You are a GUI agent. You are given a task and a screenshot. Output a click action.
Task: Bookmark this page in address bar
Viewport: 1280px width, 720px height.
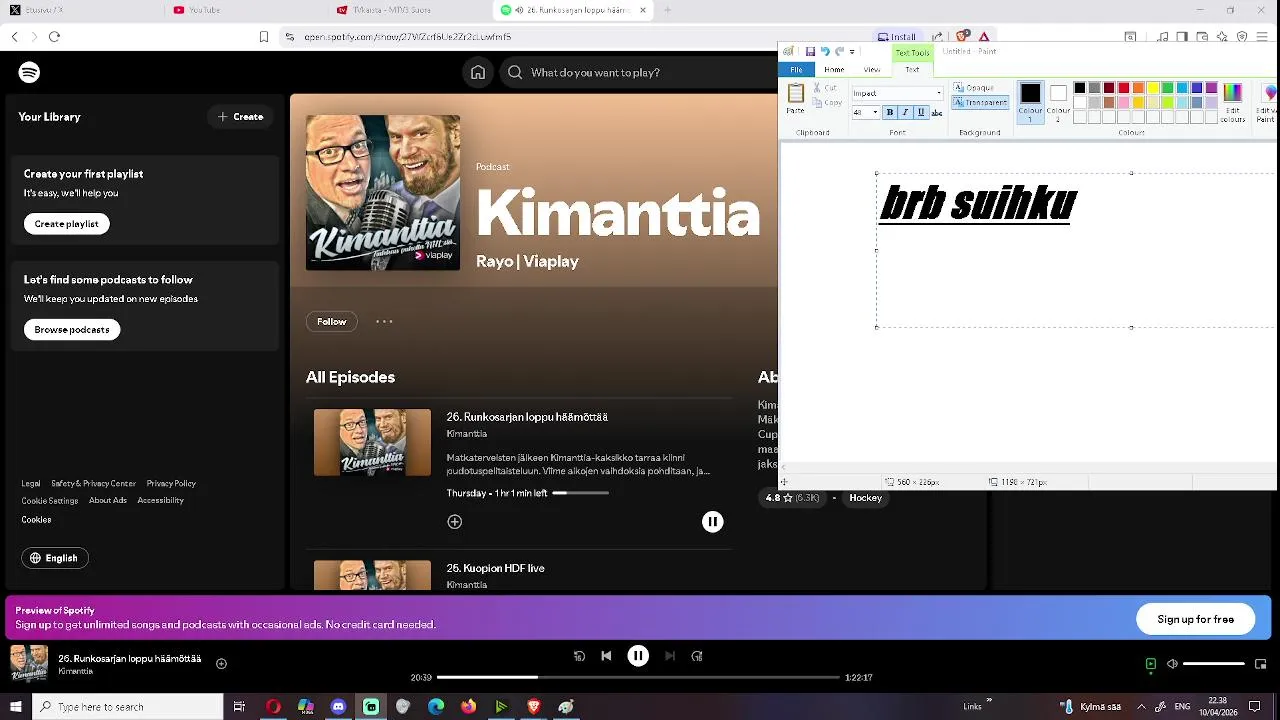tap(264, 37)
